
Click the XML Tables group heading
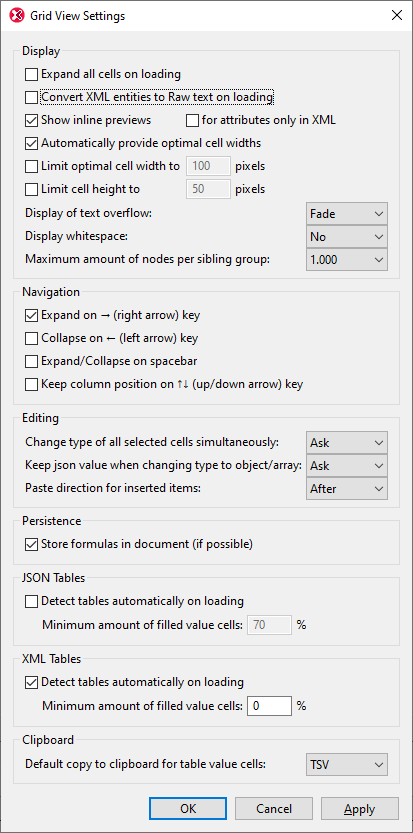pyautogui.click(x=52, y=659)
